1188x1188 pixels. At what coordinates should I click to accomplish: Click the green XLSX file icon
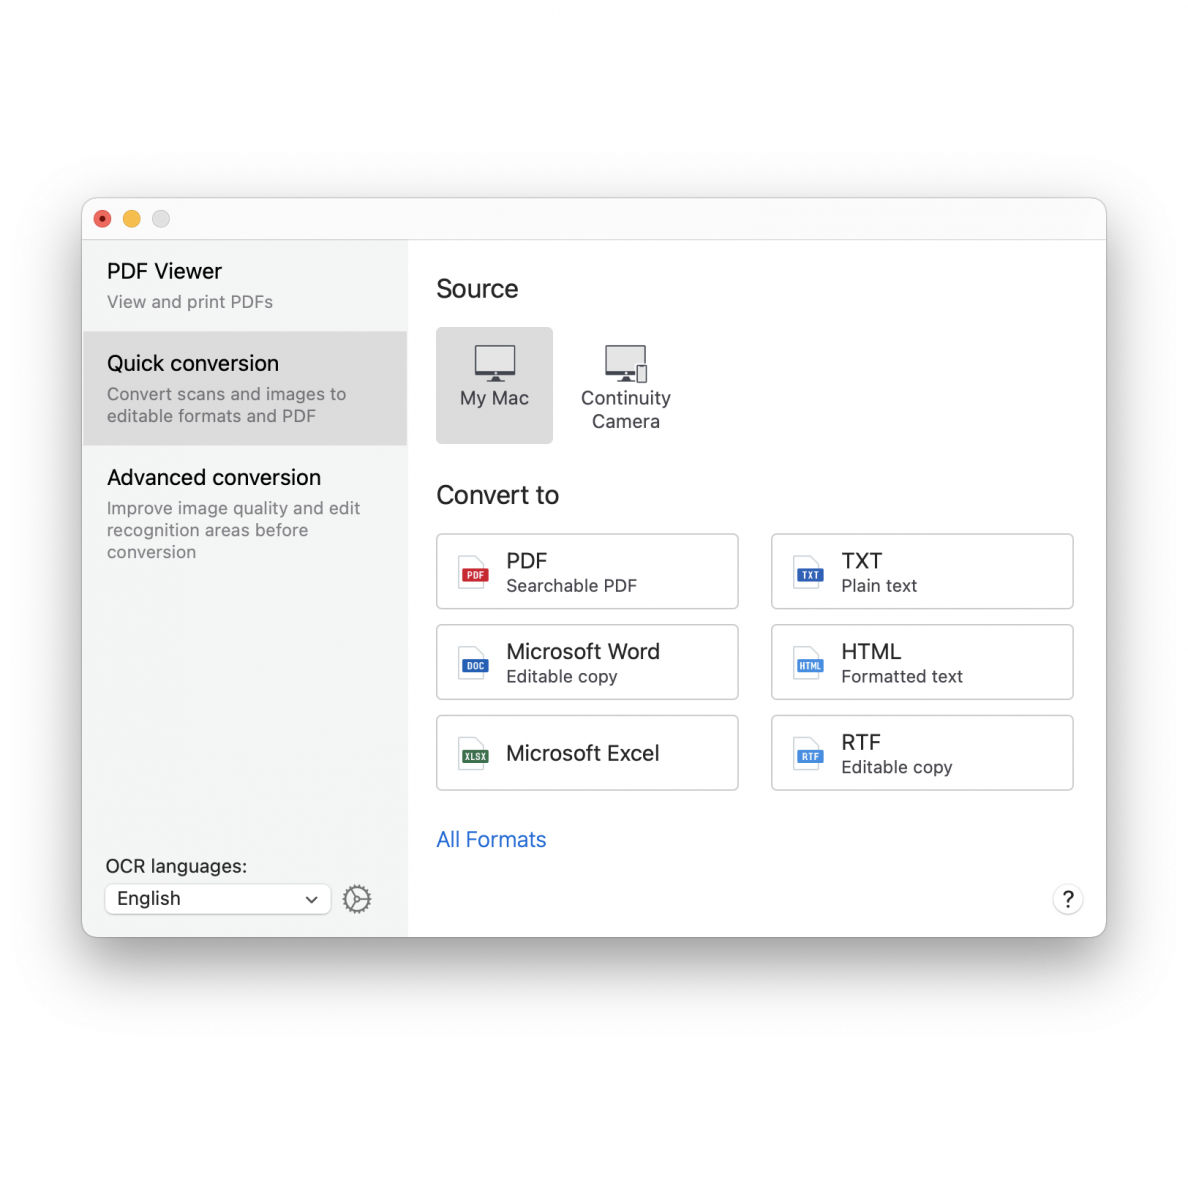coord(474,754)
